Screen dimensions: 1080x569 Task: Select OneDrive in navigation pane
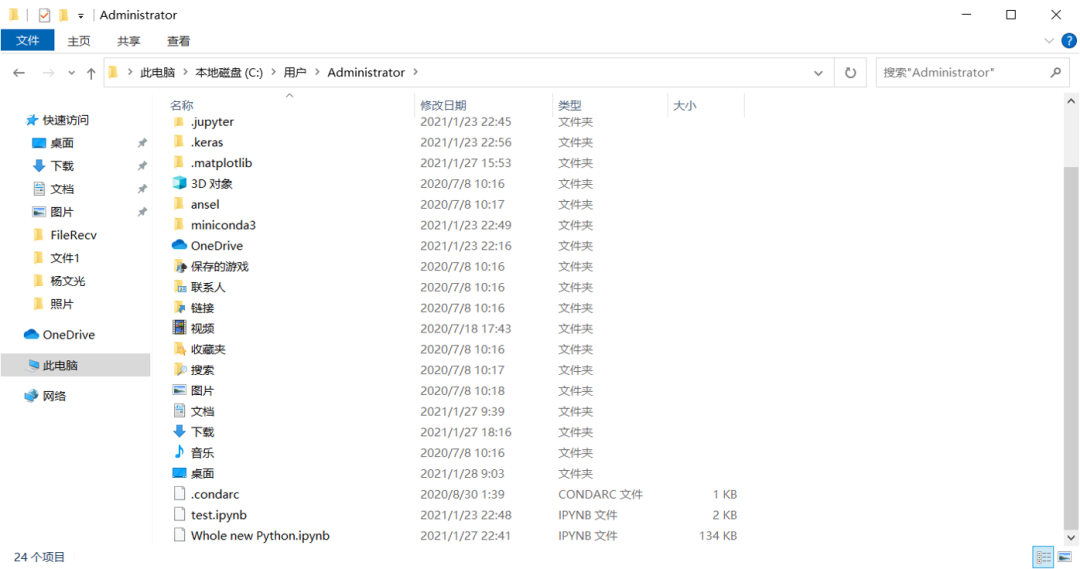pyautogui.click(x=69, y=335)
